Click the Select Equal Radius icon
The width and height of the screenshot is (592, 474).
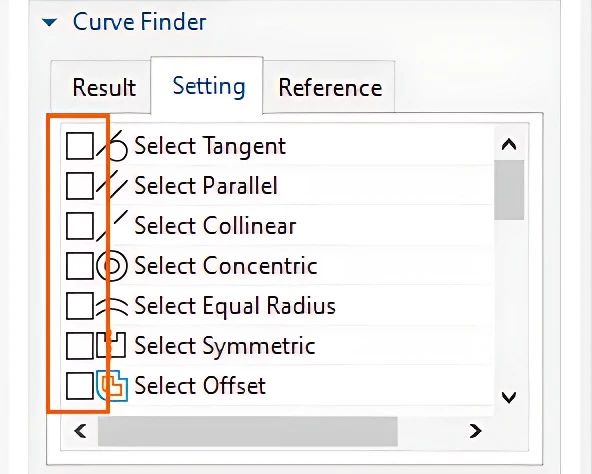[x=112, y=306]
